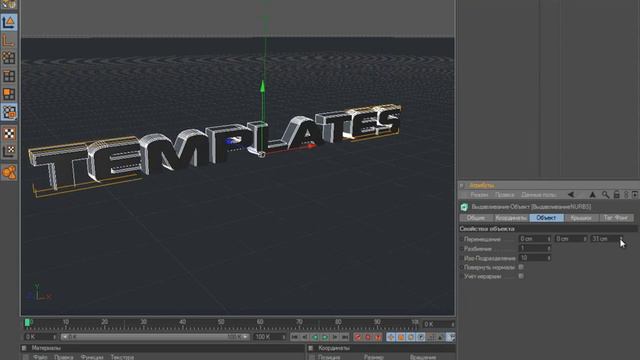Step to previous frame
This screenshot has width=640, height=360.
coord(304,337)
